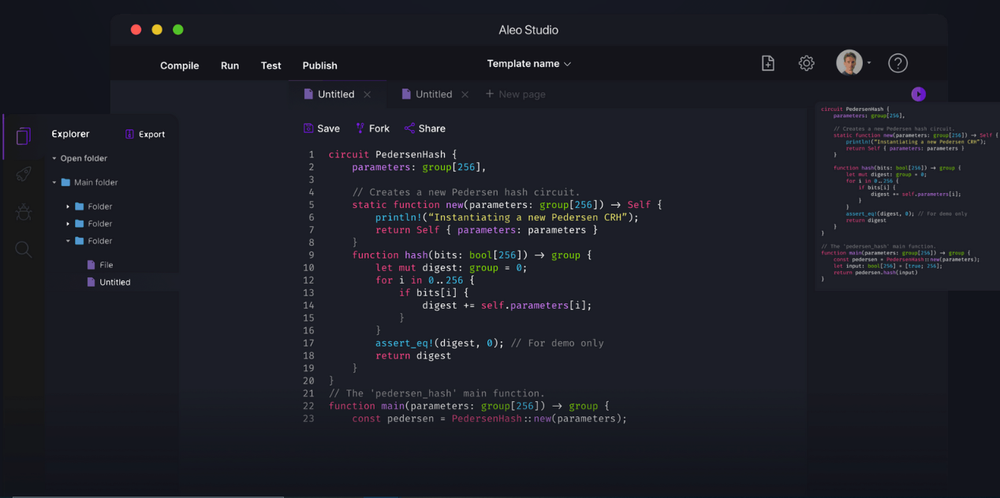Open the Test menu
Viewport: 1000px width, 498px height.
[270, 66]
